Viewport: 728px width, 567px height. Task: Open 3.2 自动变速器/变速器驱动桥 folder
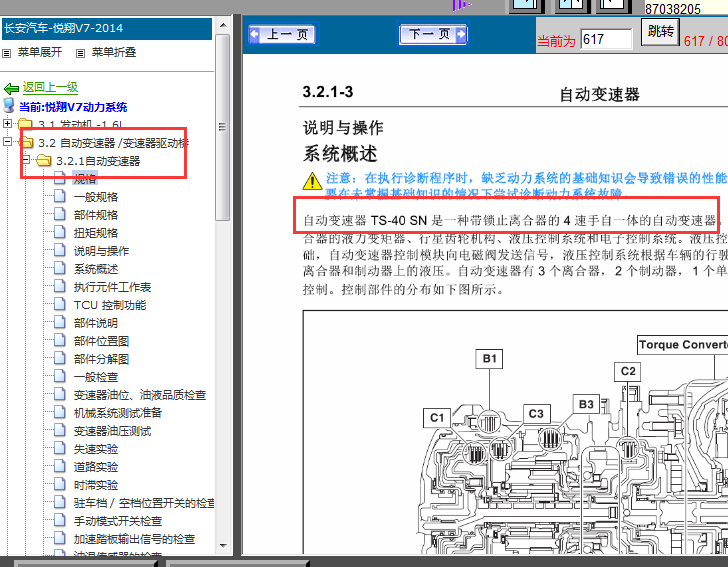point(113,143)
